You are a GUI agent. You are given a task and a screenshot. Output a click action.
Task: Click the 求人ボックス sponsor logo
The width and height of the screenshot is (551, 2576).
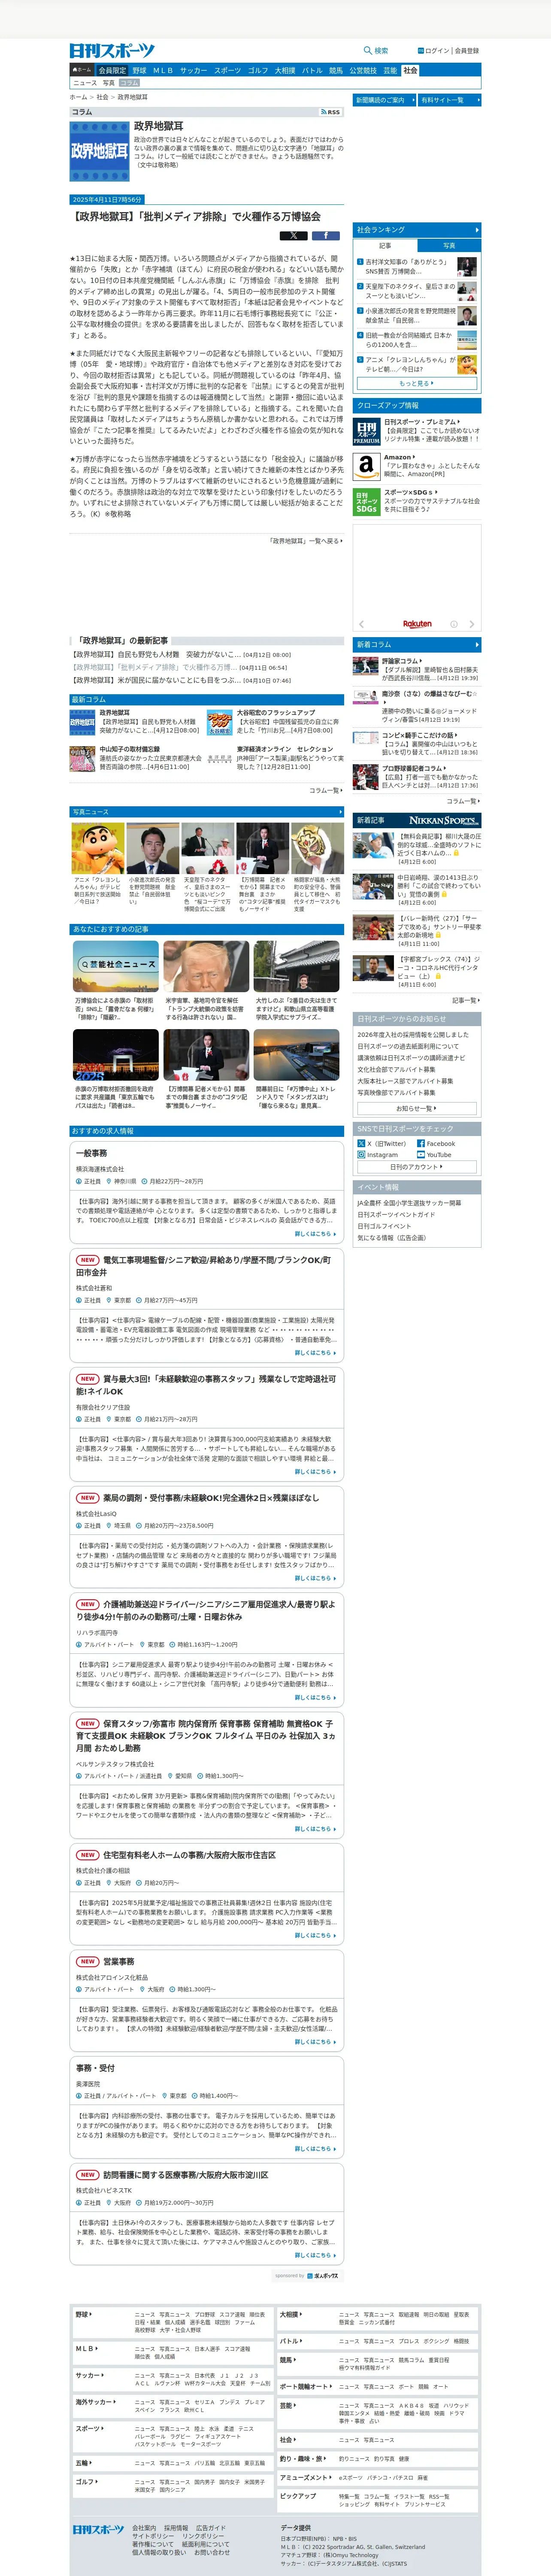[324, 2276]
